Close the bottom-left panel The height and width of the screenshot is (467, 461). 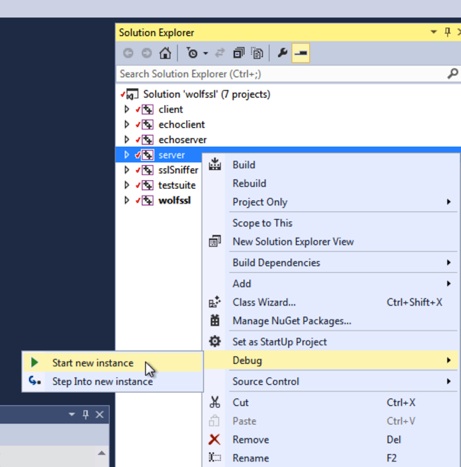[x=100, y=415]
